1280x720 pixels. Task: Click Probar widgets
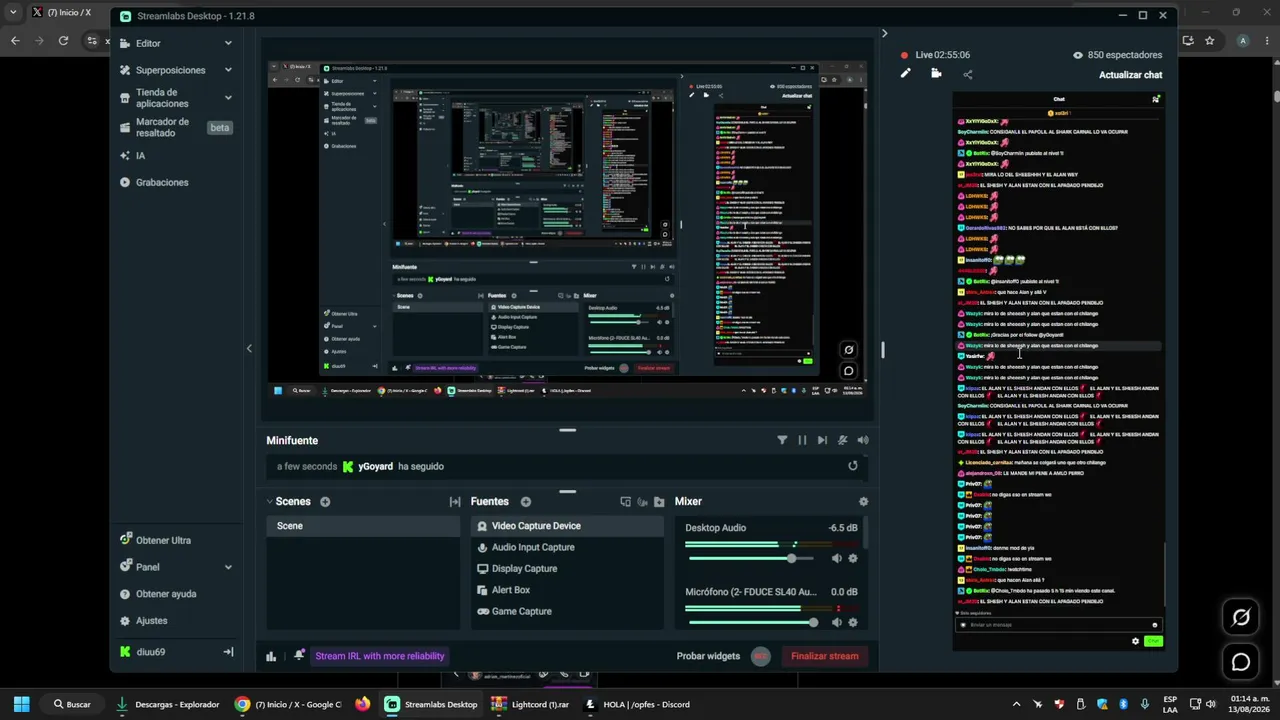pos(708,656)
